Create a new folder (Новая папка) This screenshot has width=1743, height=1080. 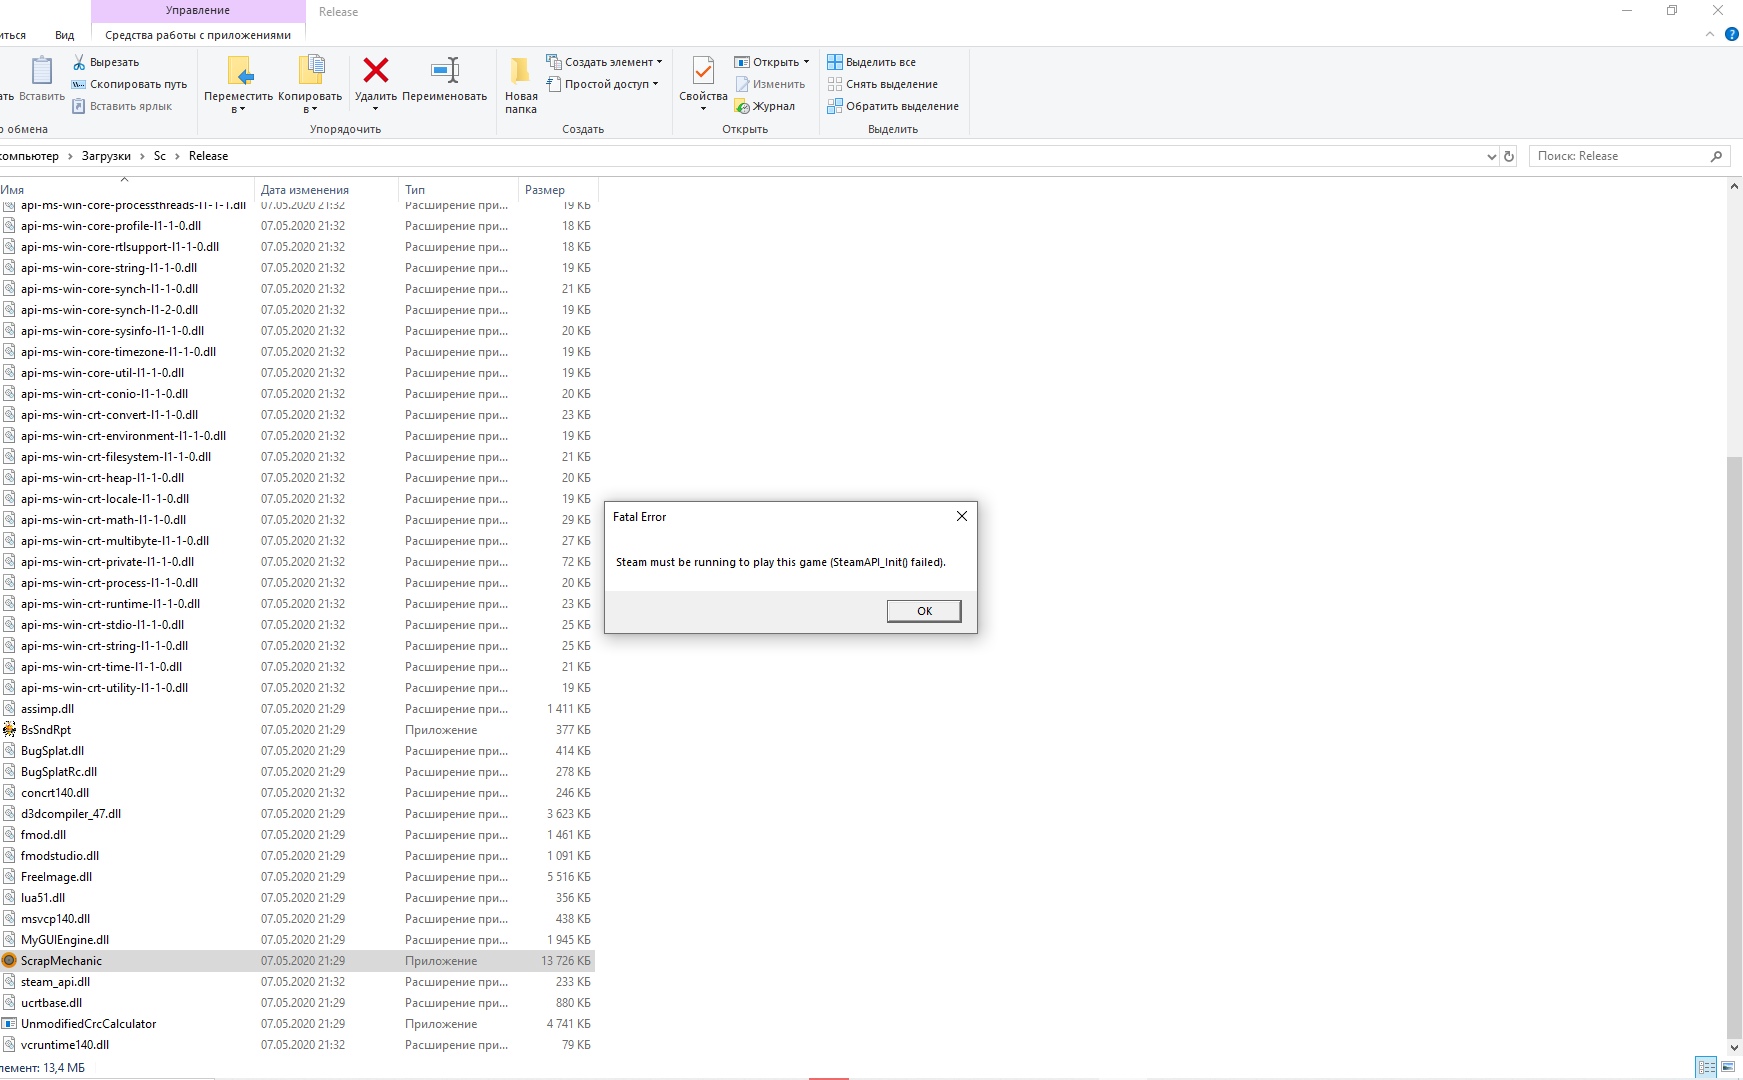click(521, 85)
